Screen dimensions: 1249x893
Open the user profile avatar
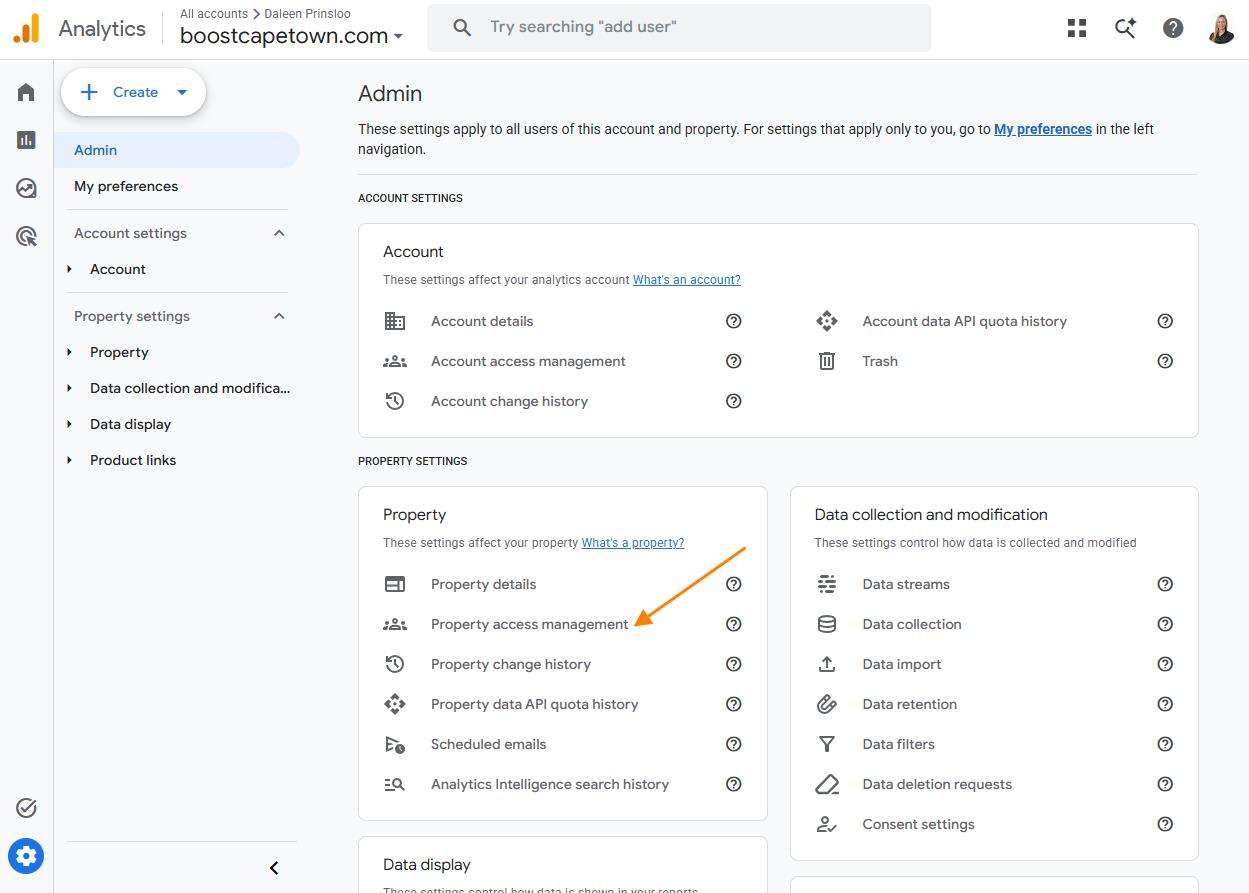[1221, 28]
